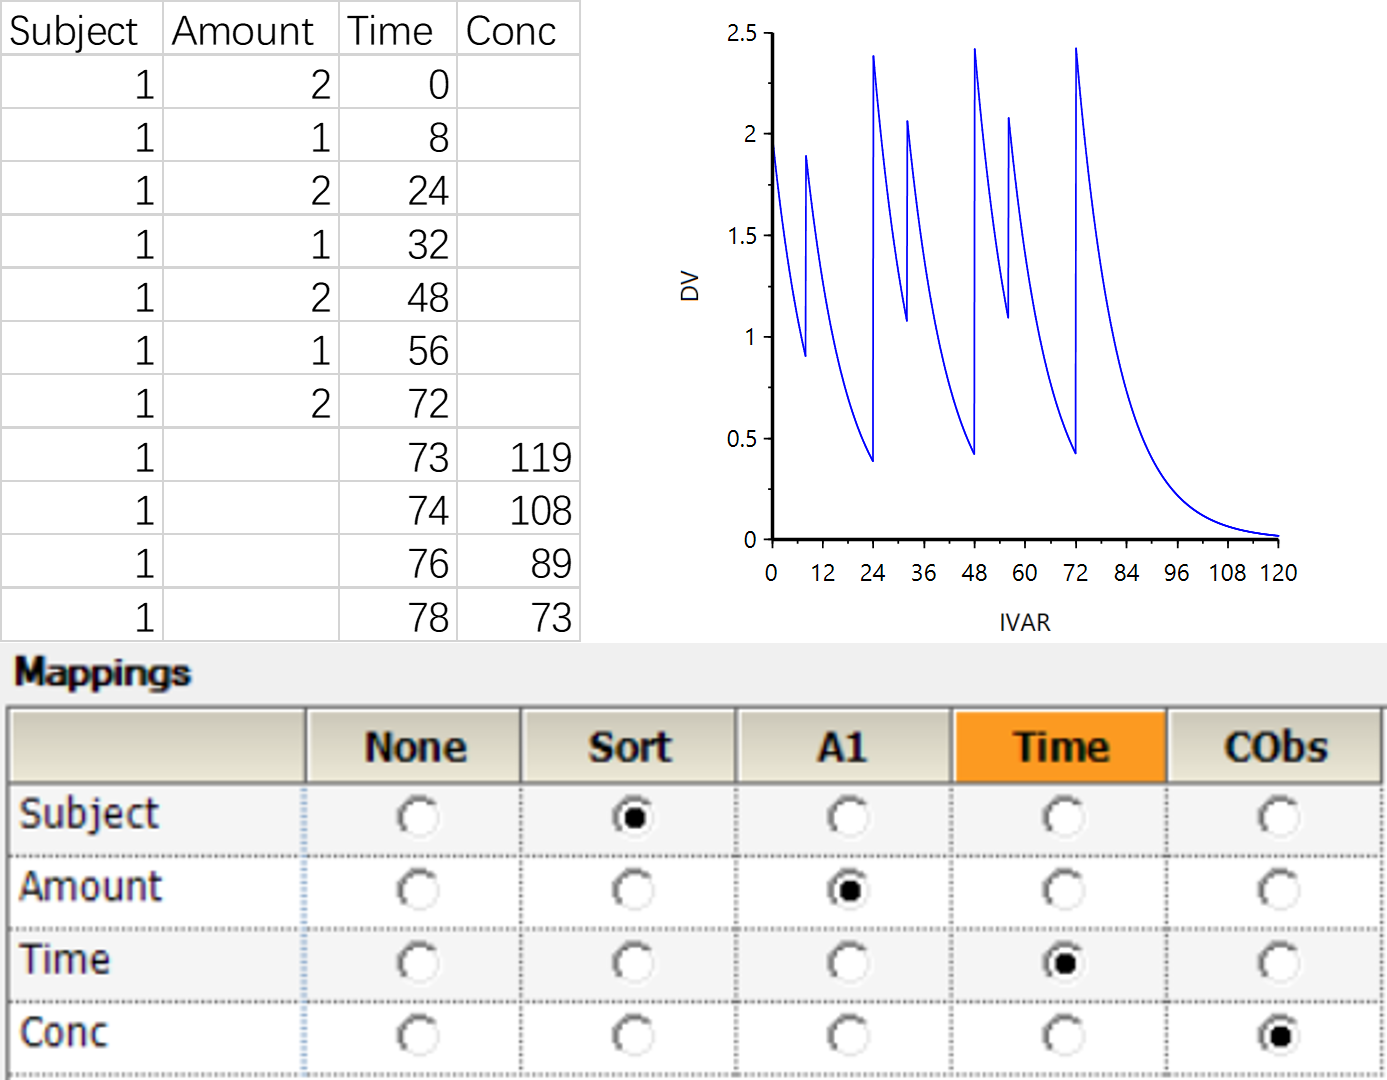
Task: Set Amount row to Sort radio
Action: tap(633, 890)
